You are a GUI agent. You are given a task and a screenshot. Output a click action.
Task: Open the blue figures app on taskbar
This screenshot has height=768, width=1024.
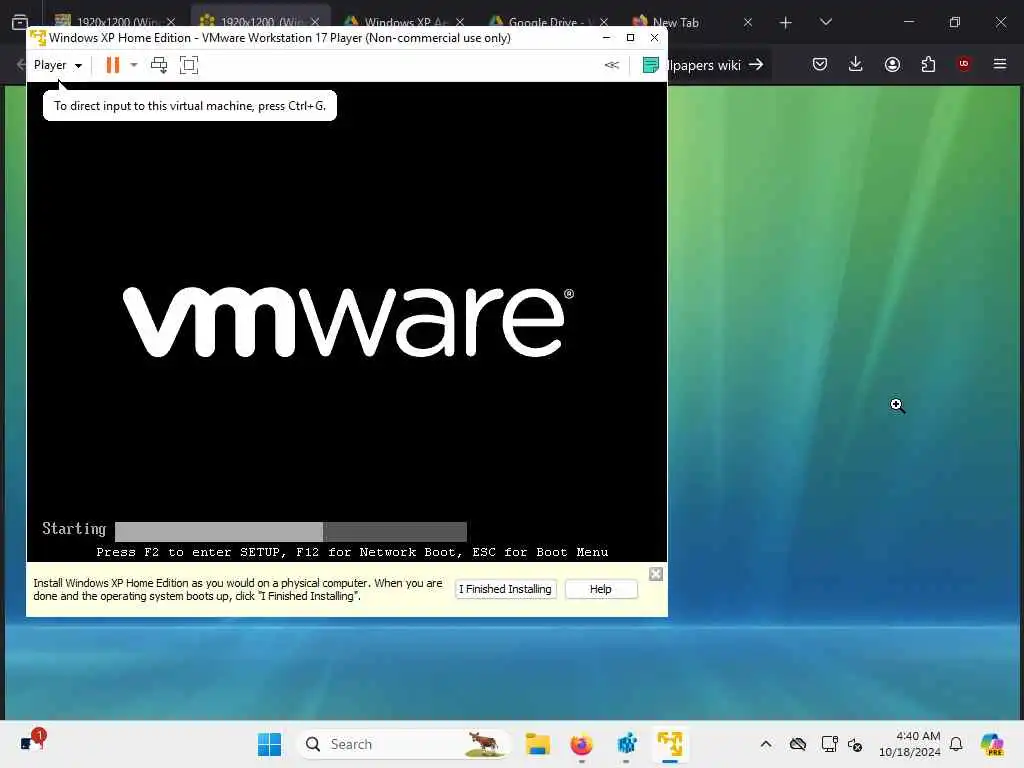point(626,744)
